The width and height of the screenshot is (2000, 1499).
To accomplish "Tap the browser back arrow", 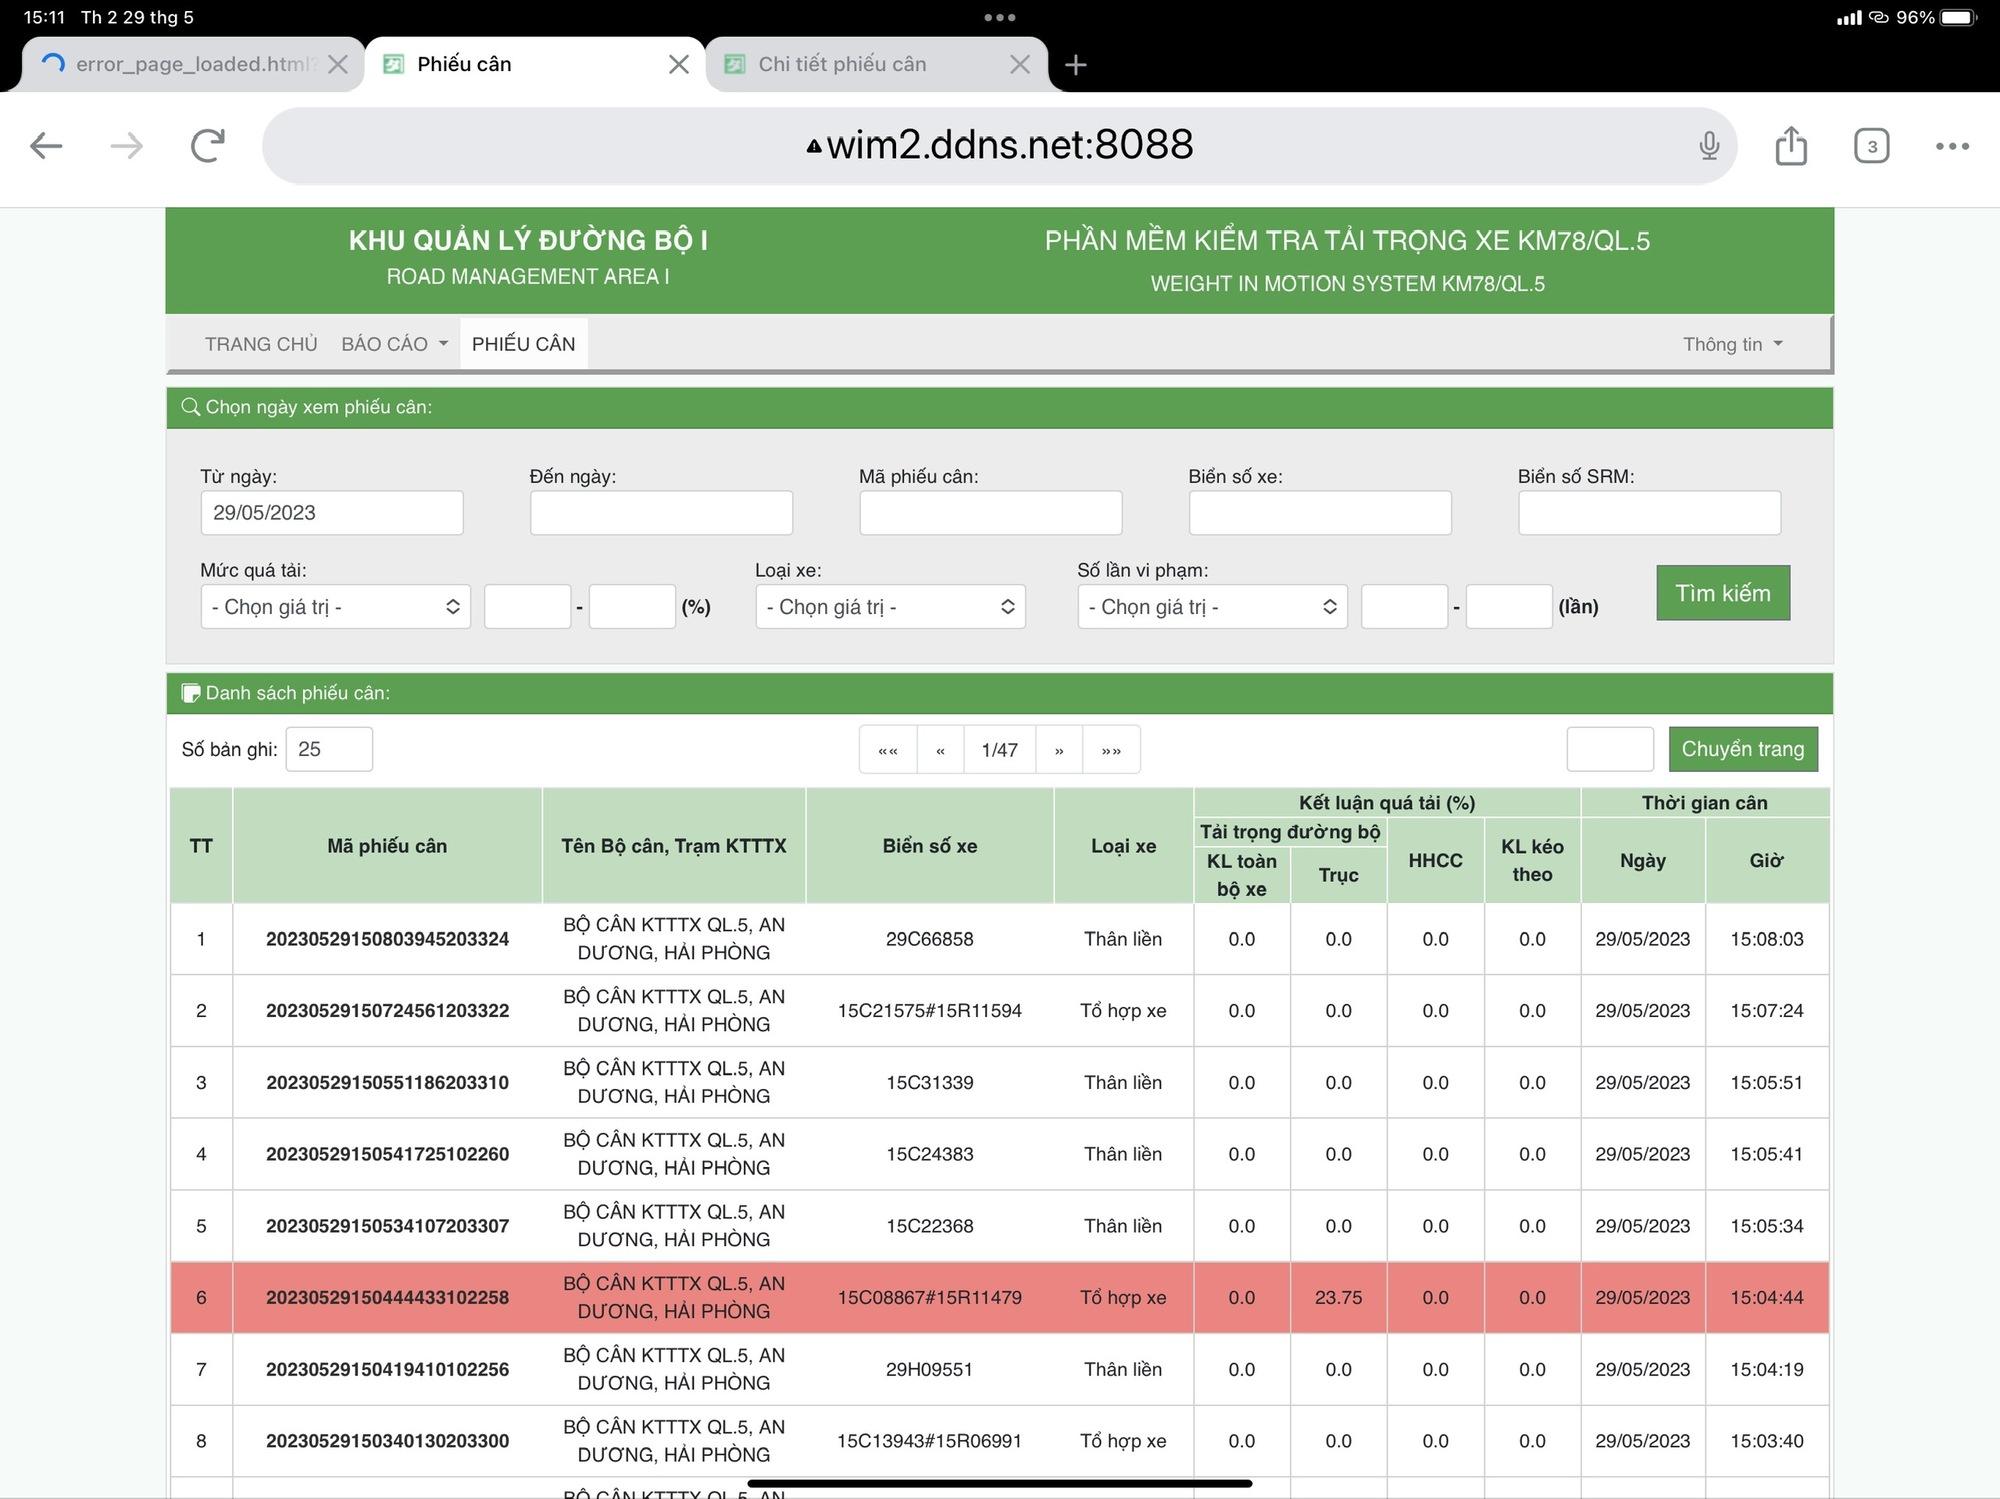I will (46, 146).
